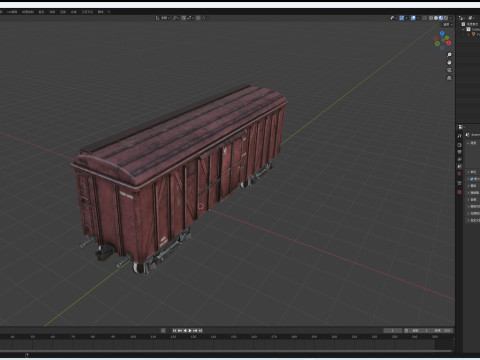The width and height of the screenshot is (480, 360).
Task: Open the Texture properties tab
Action: [x=460, y=192]
